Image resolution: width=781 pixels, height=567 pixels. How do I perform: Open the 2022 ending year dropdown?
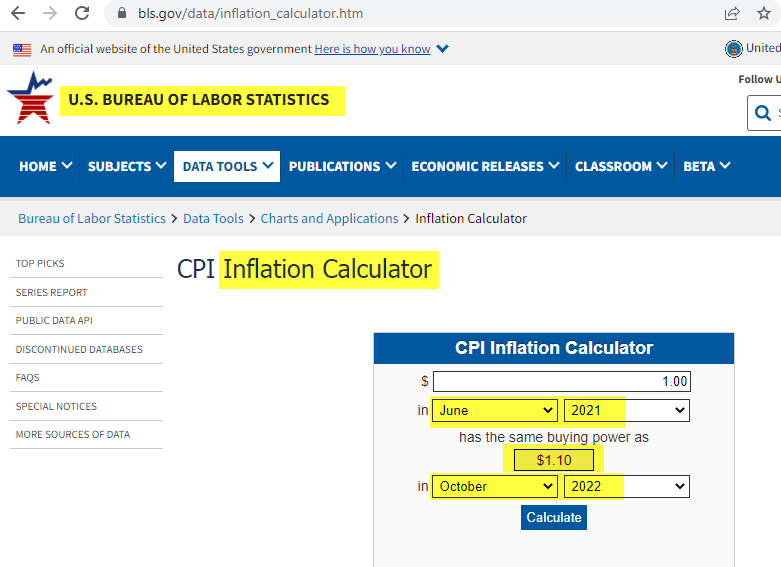[x=627, y=486]
